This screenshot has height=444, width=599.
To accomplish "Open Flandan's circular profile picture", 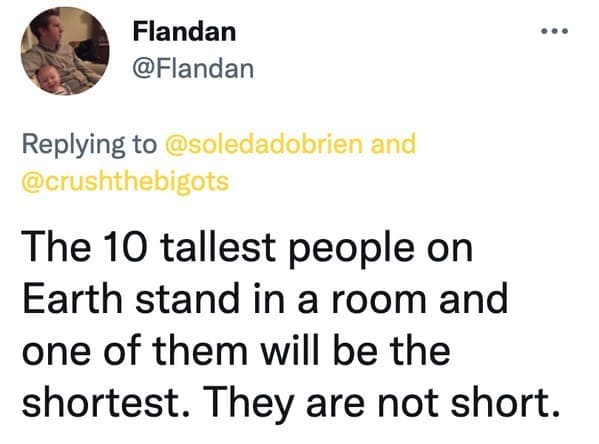I will (65, 51).
